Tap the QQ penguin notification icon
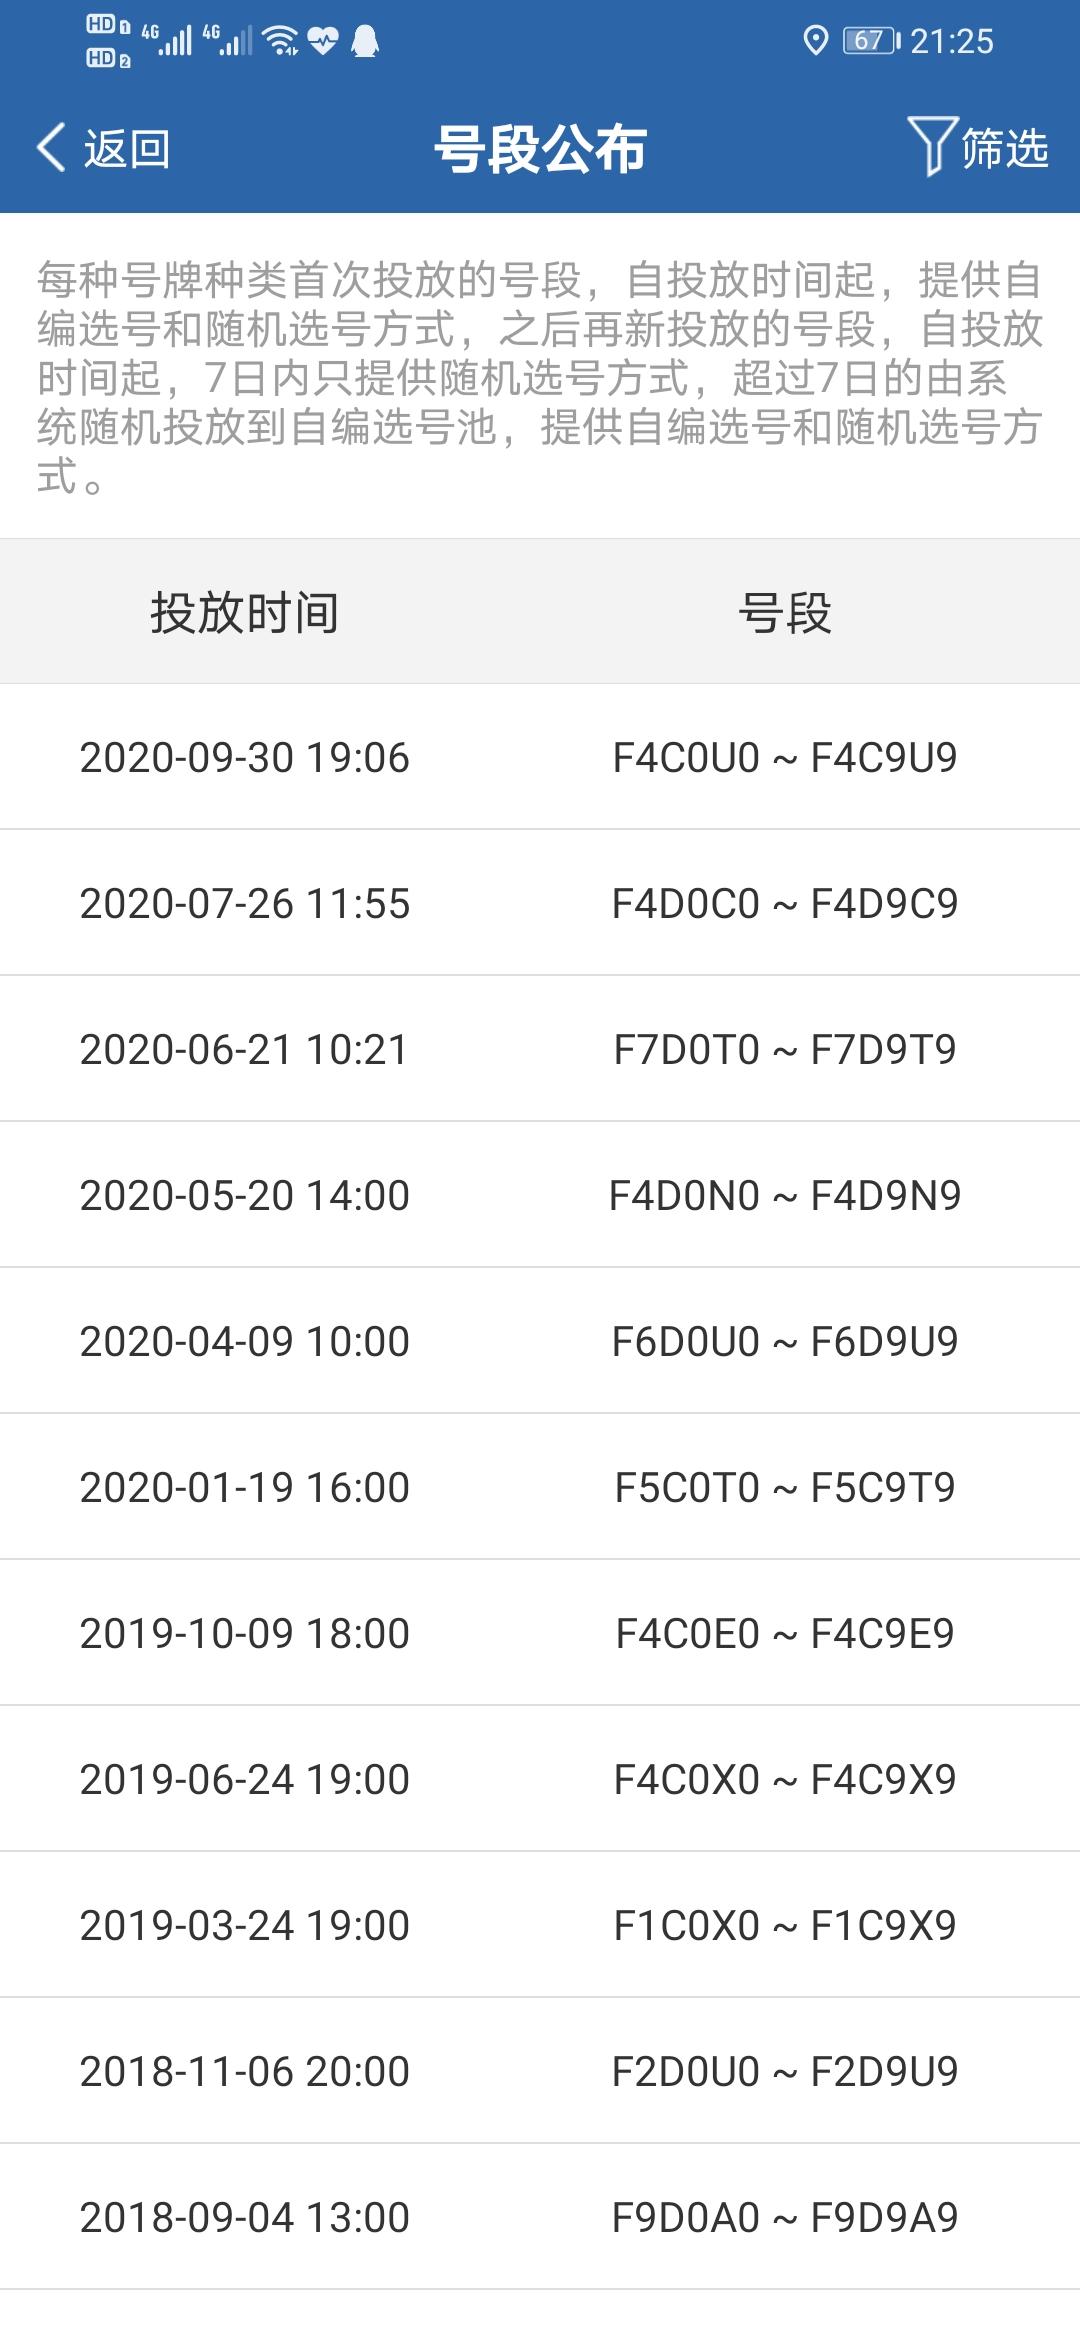Viewport: 1080px width, 2340px height. coord(366,41)
